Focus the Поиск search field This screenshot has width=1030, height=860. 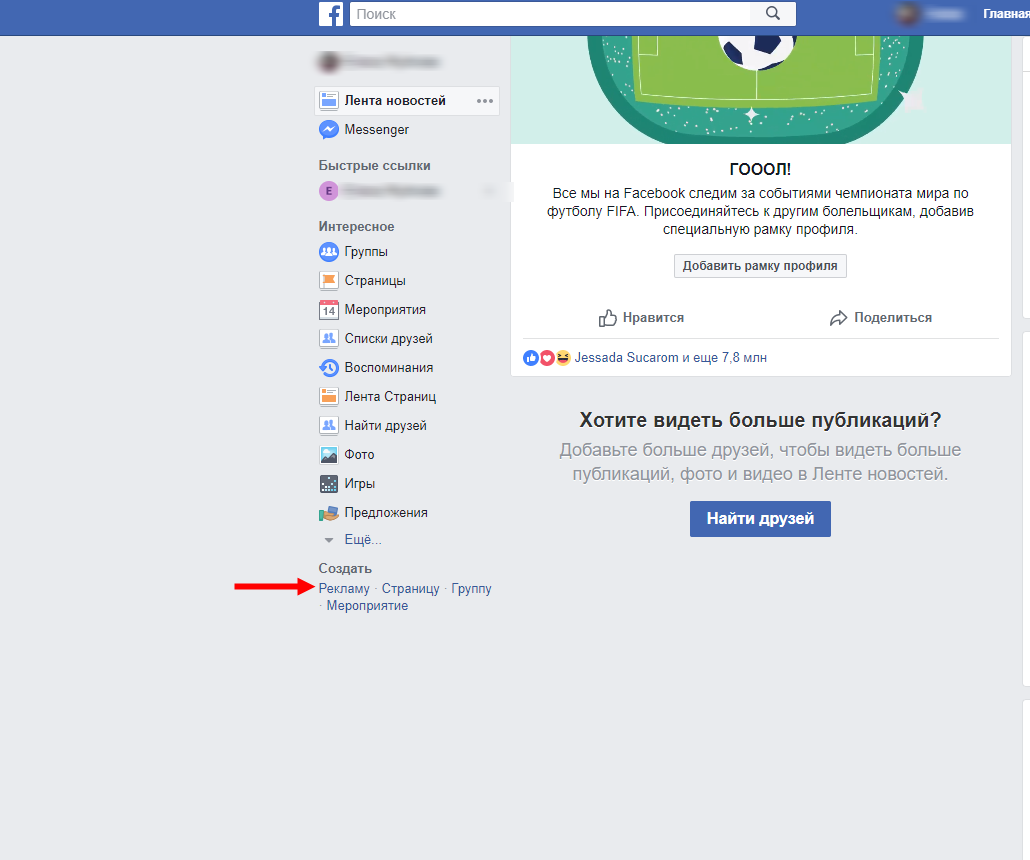[550, 14]
